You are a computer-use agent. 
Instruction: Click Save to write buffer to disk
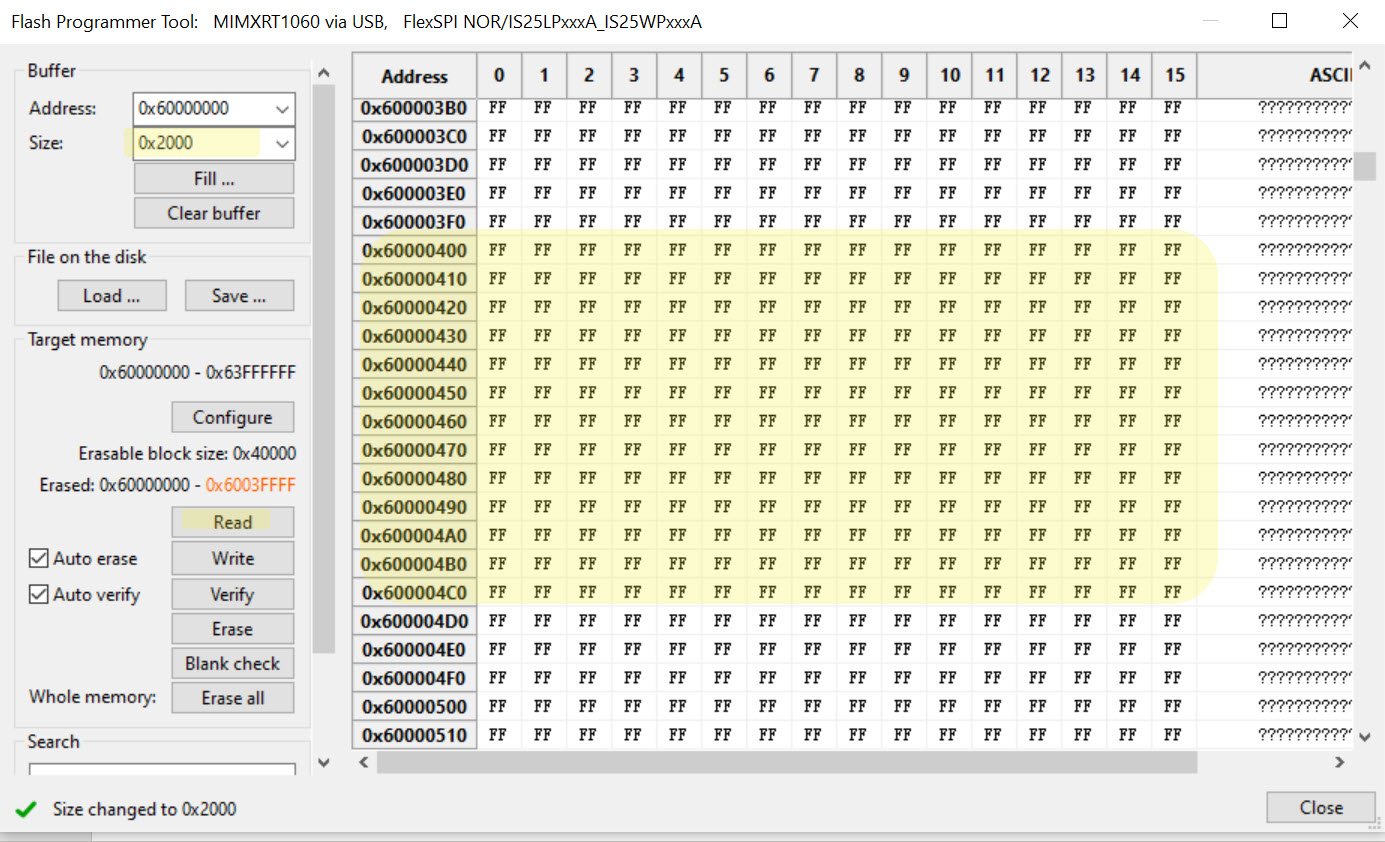coord(239,295)
